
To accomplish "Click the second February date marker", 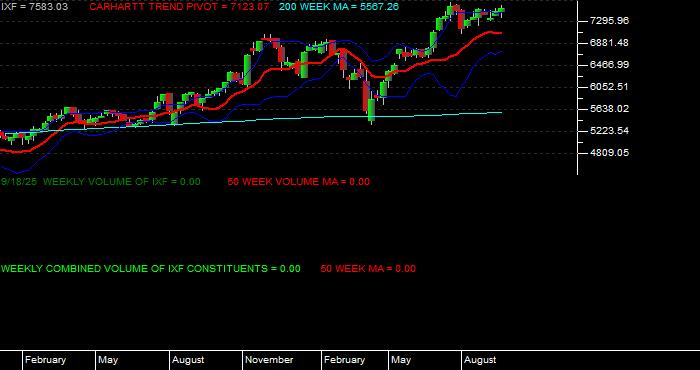I will [344, 360].
